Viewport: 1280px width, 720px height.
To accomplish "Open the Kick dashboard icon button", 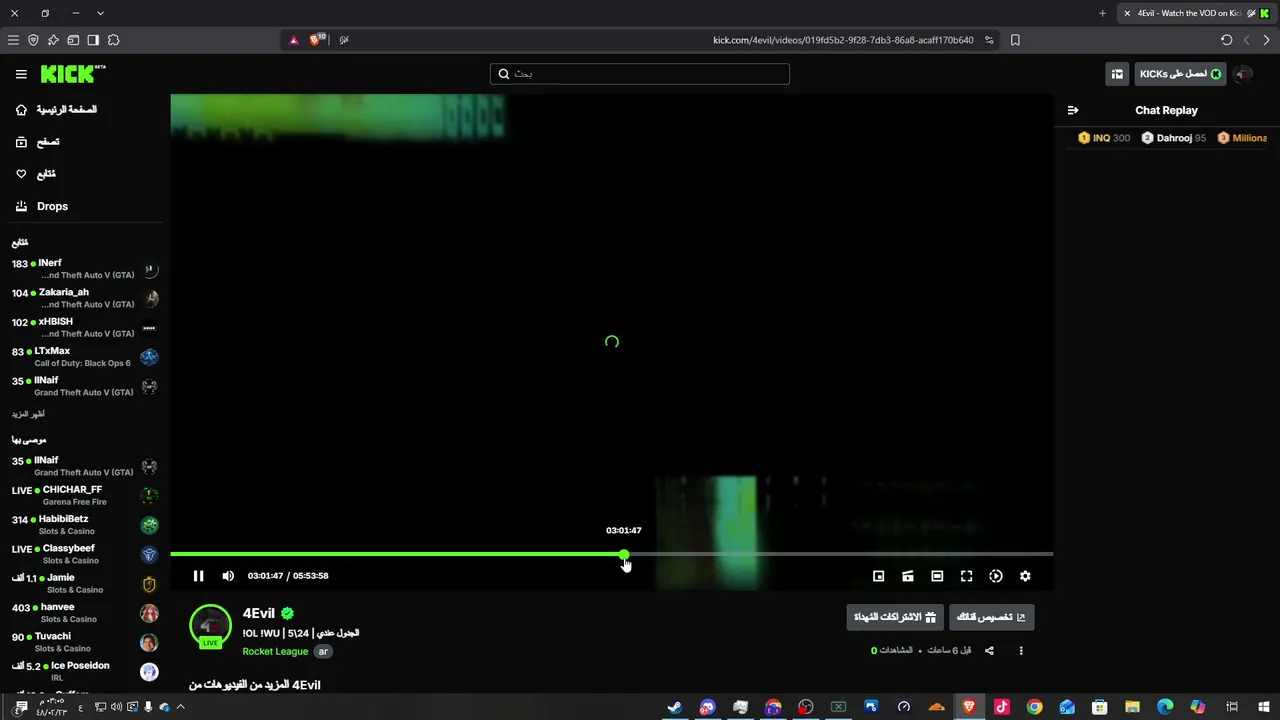I will (x=1117, y=74).
